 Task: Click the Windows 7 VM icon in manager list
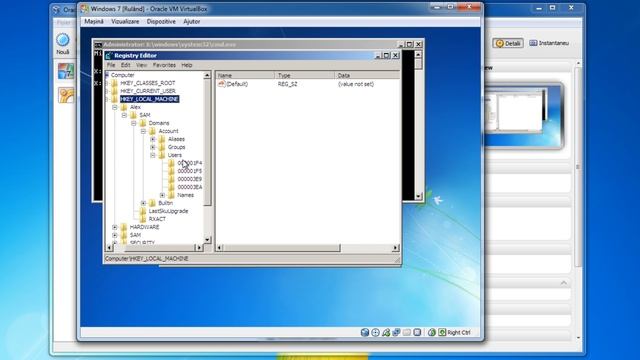[66, 71]
